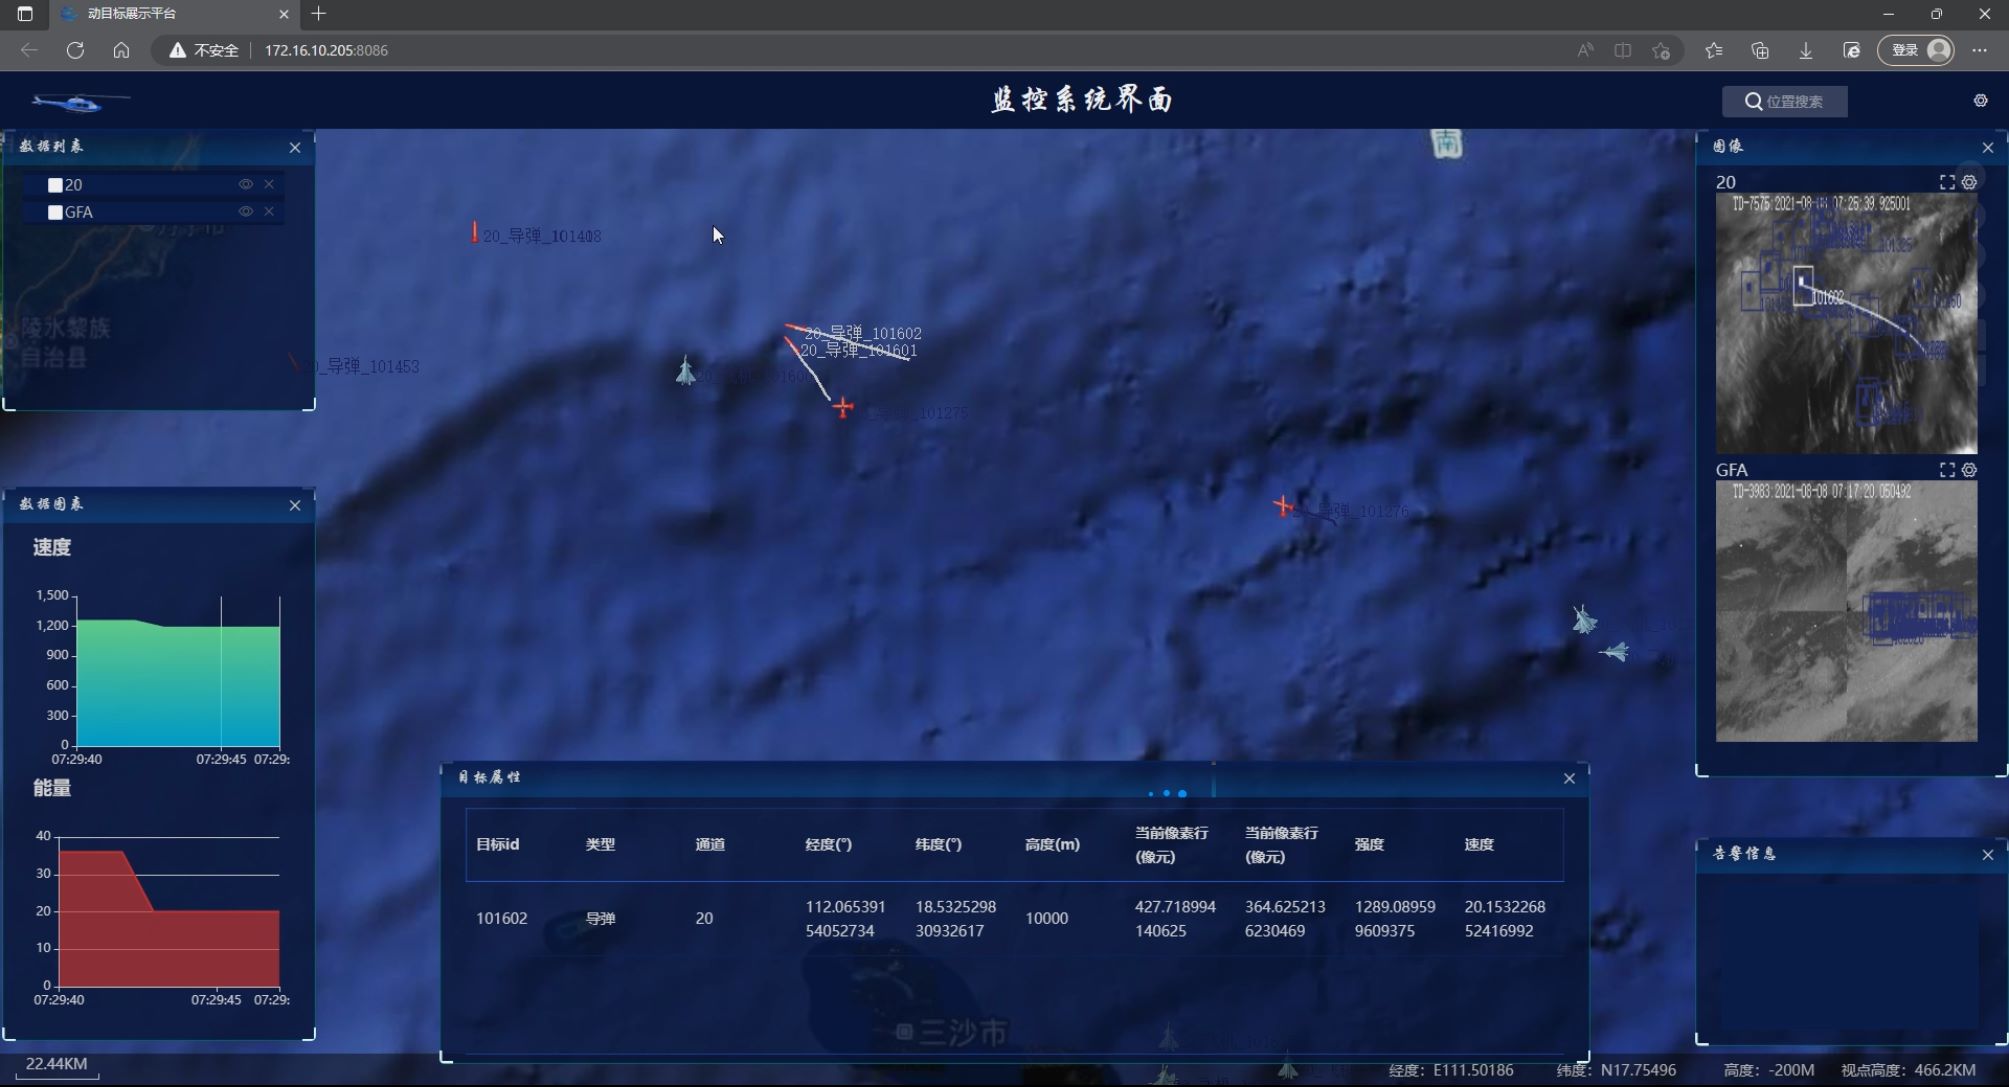Screen dimensions: 2009x1087
Task: Toggle eye visibility for layer 20
Action: click(x=245, y=184)
